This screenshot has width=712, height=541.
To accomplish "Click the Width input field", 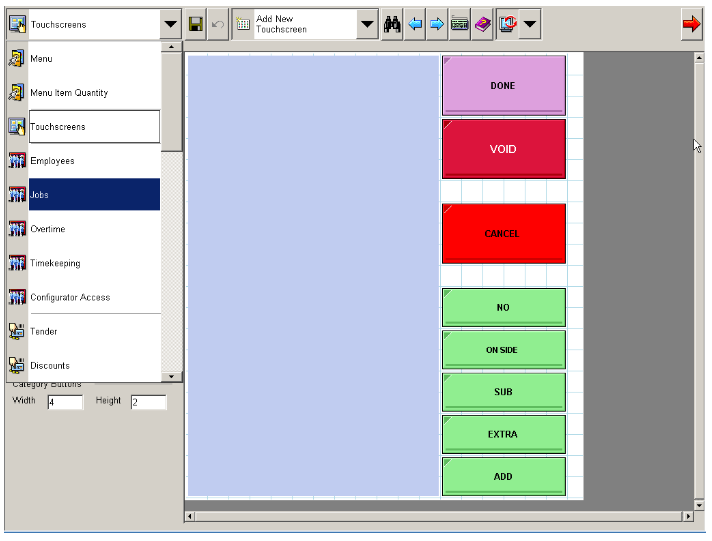I will [65, 402].
